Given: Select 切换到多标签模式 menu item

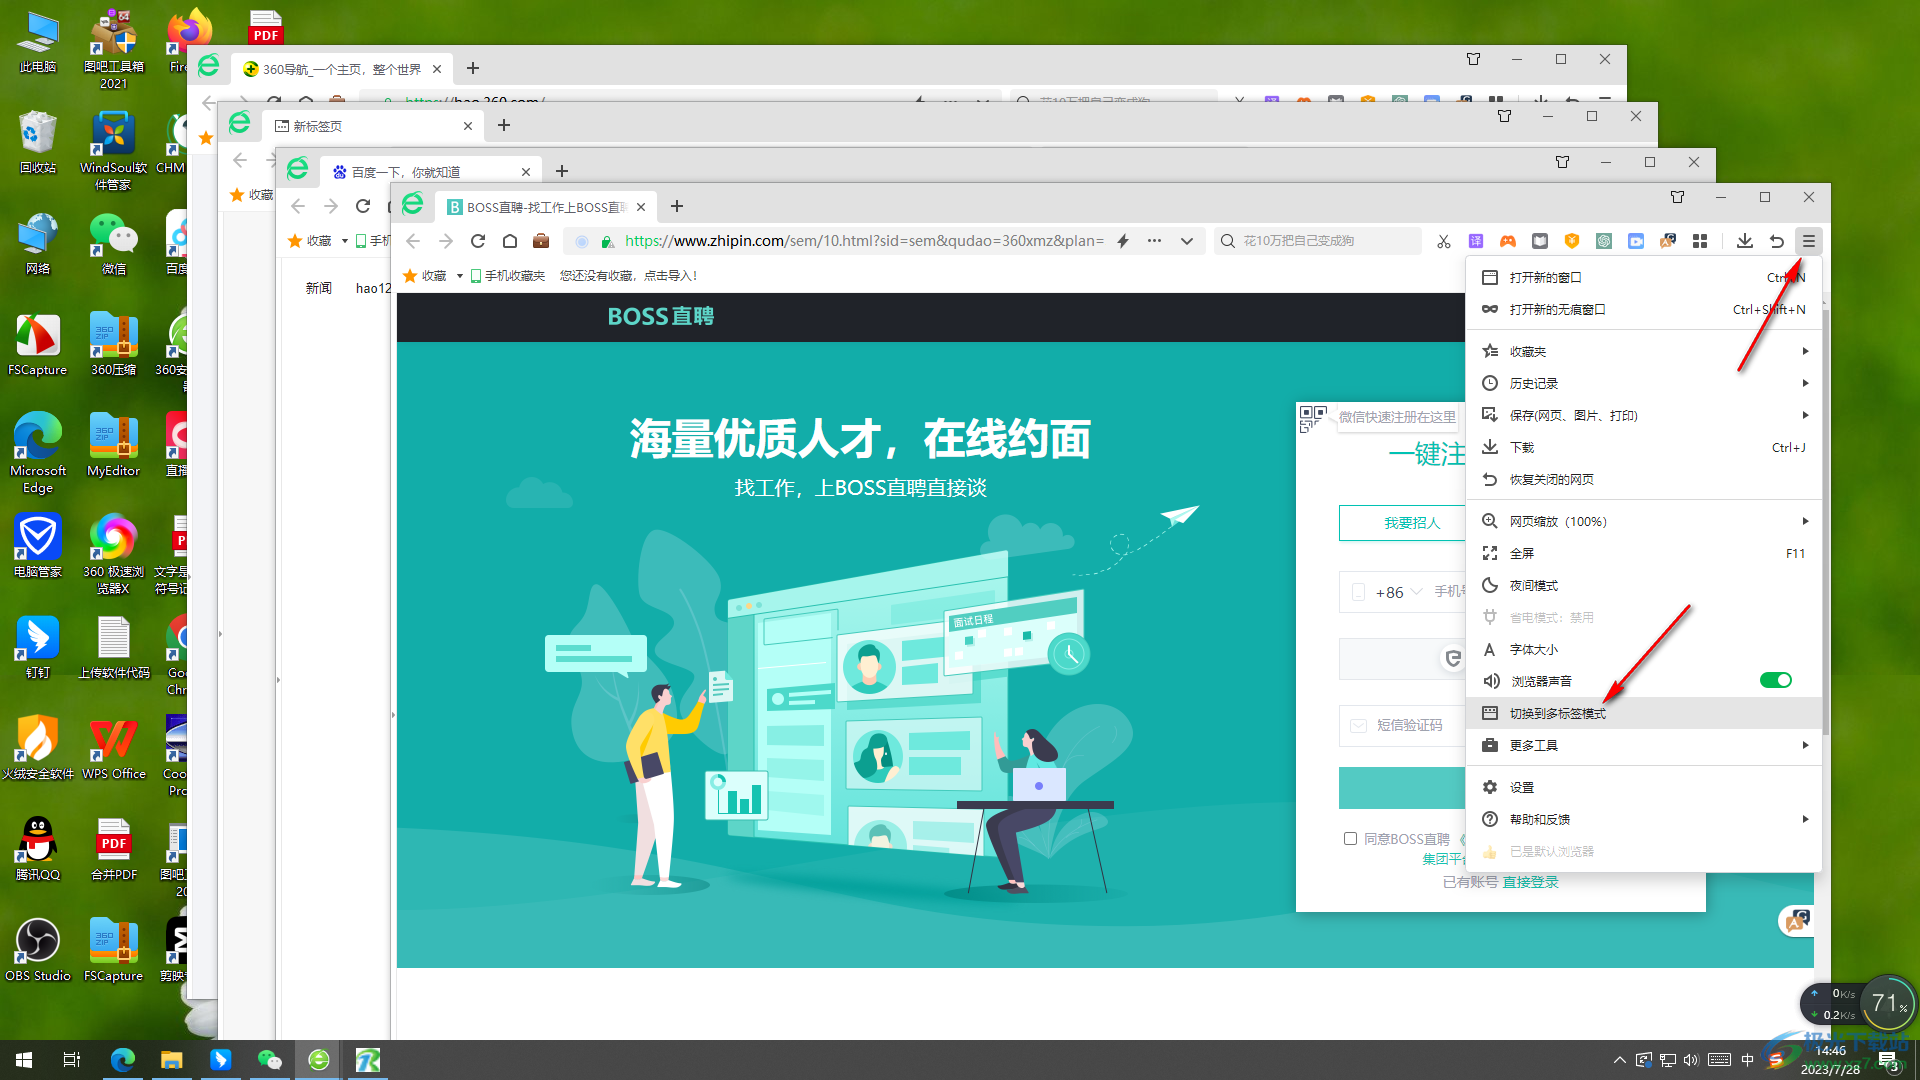Looking at the screenshot, I should (x=1644, y=713).
